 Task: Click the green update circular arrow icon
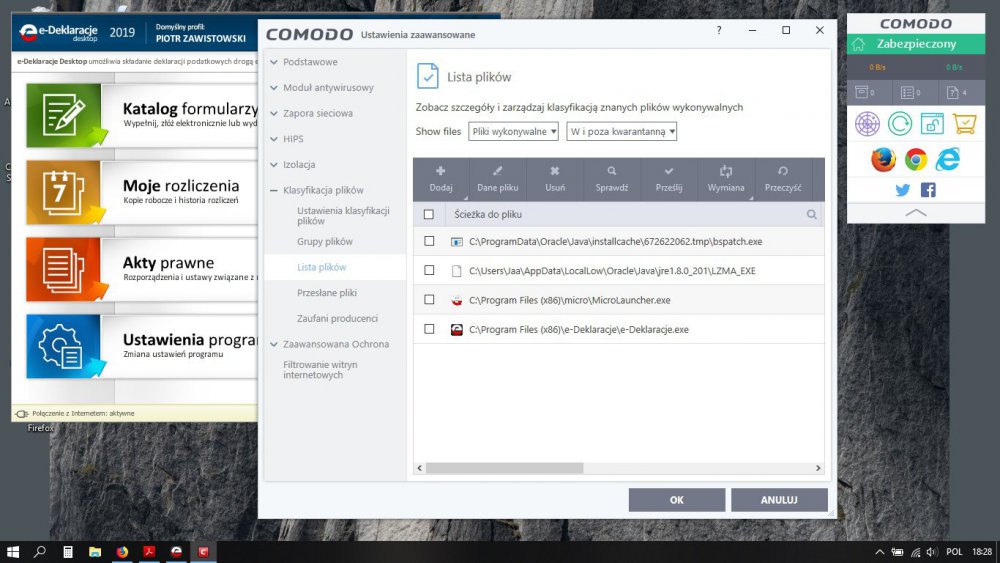coord(899,124)
